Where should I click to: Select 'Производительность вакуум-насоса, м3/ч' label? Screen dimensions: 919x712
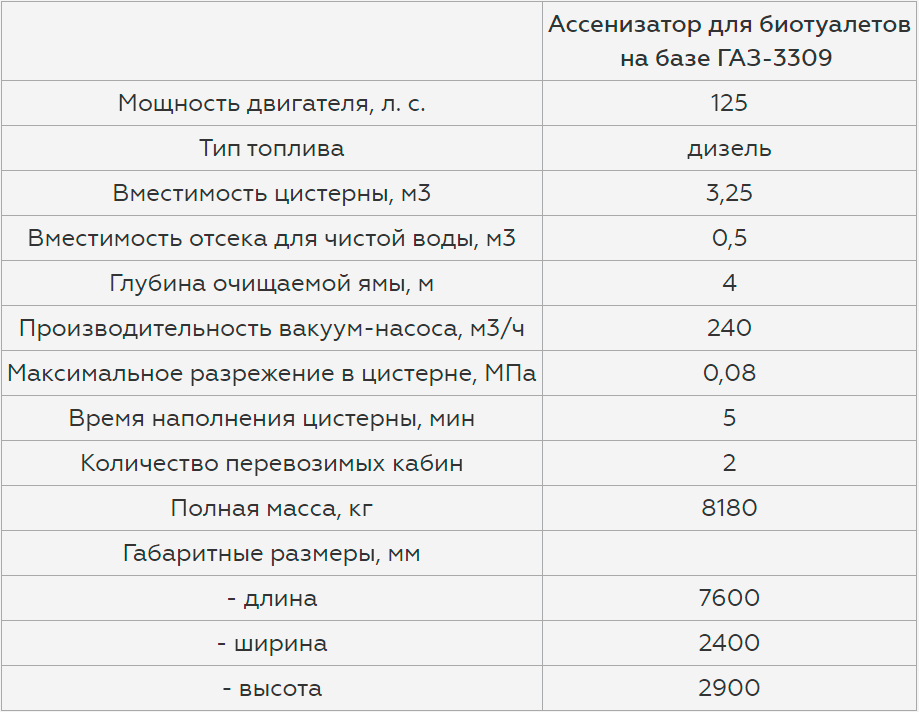(272, 329)
